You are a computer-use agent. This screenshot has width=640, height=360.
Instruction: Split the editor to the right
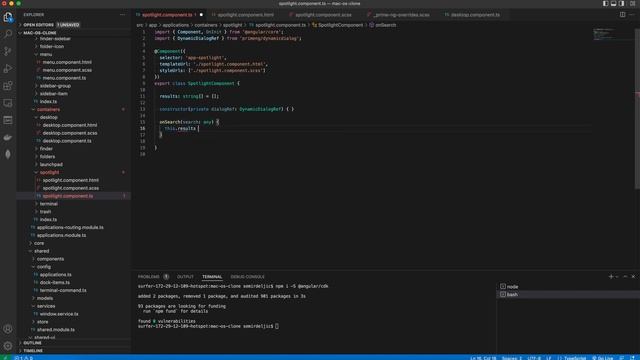click(x=622, y=15)
